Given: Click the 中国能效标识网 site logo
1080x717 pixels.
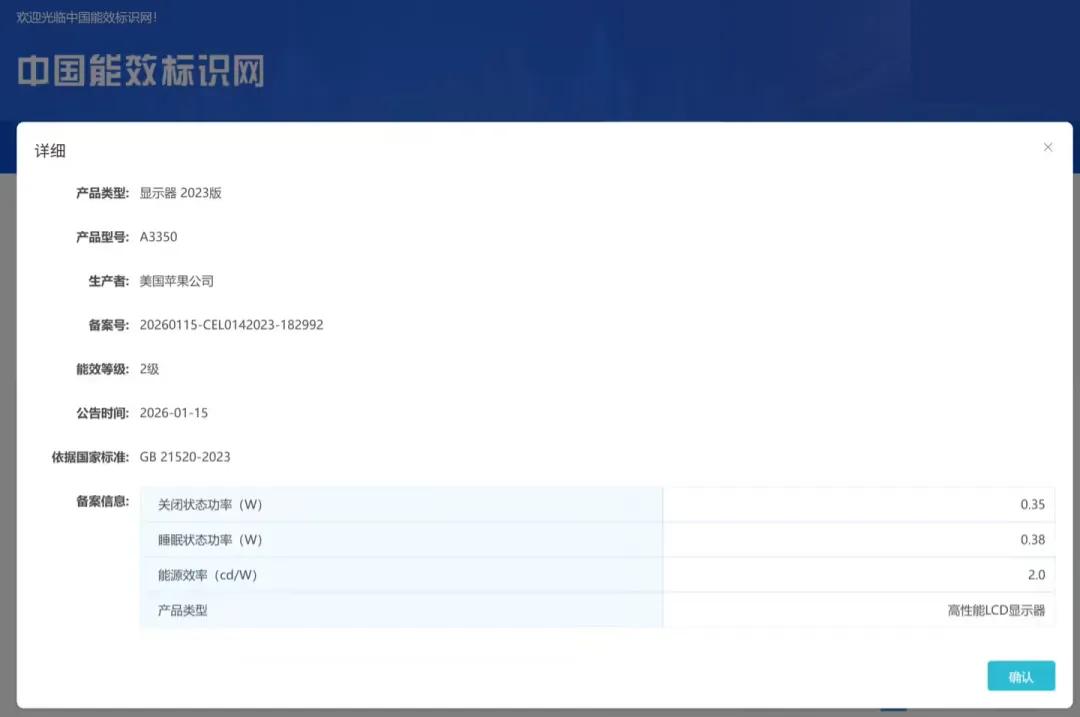Looking at the screenshot, I should click(141, 72).
